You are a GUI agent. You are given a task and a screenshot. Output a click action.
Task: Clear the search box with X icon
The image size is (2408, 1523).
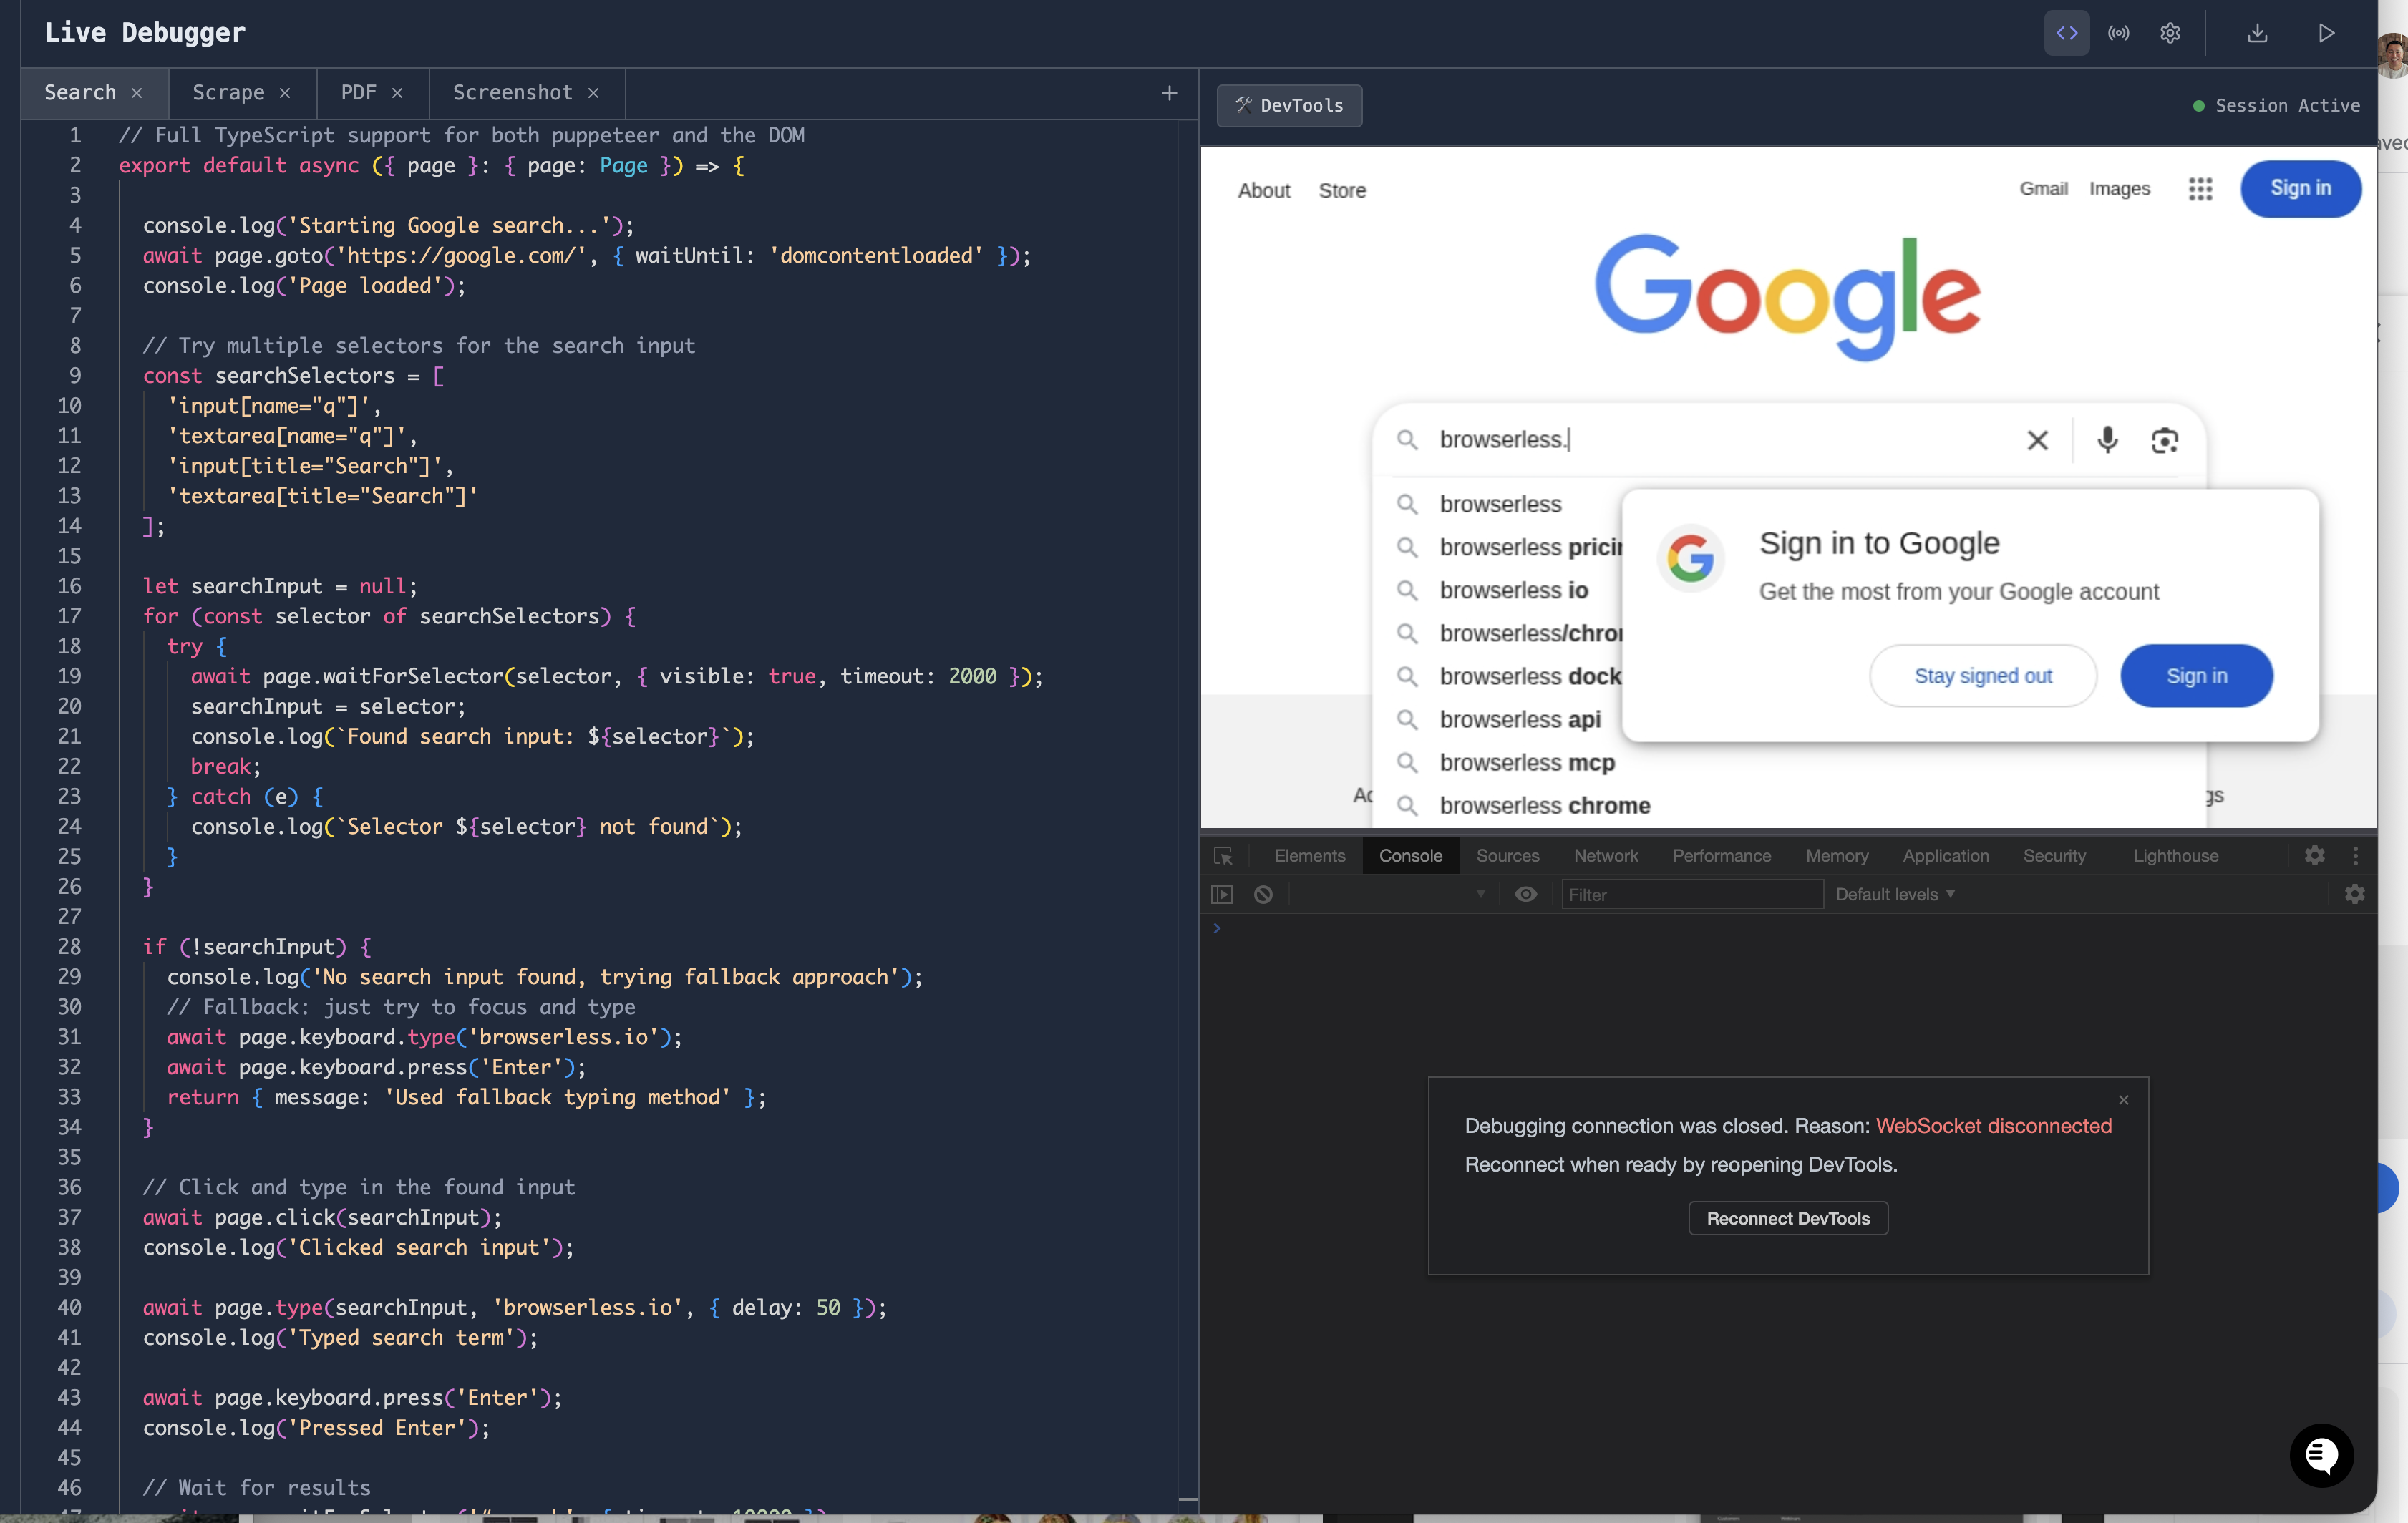(2037, 439)
